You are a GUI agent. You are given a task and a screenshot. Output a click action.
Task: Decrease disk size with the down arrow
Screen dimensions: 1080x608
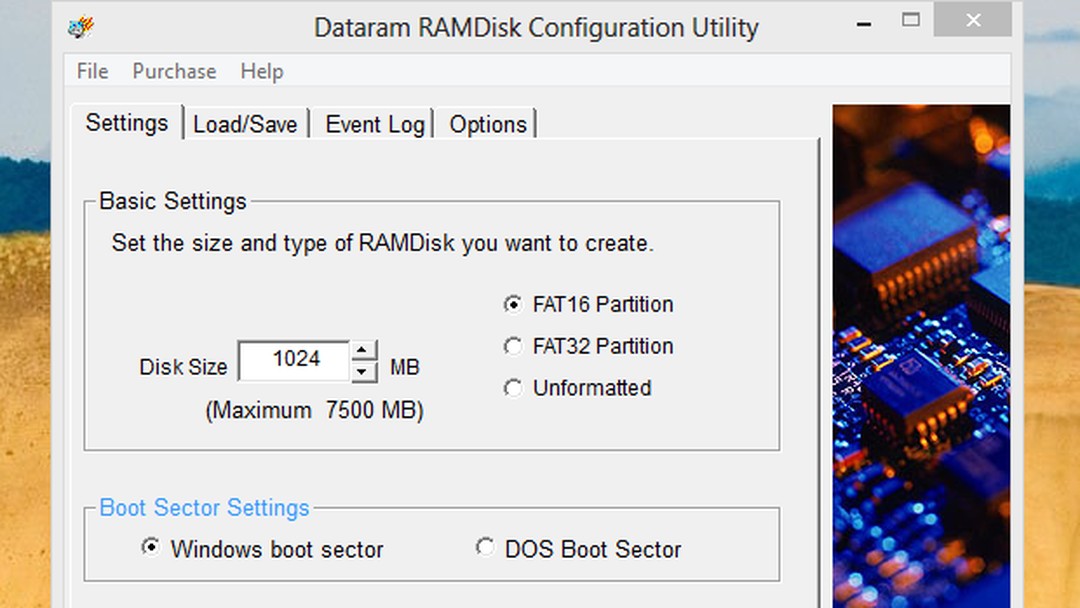[362, 371]
